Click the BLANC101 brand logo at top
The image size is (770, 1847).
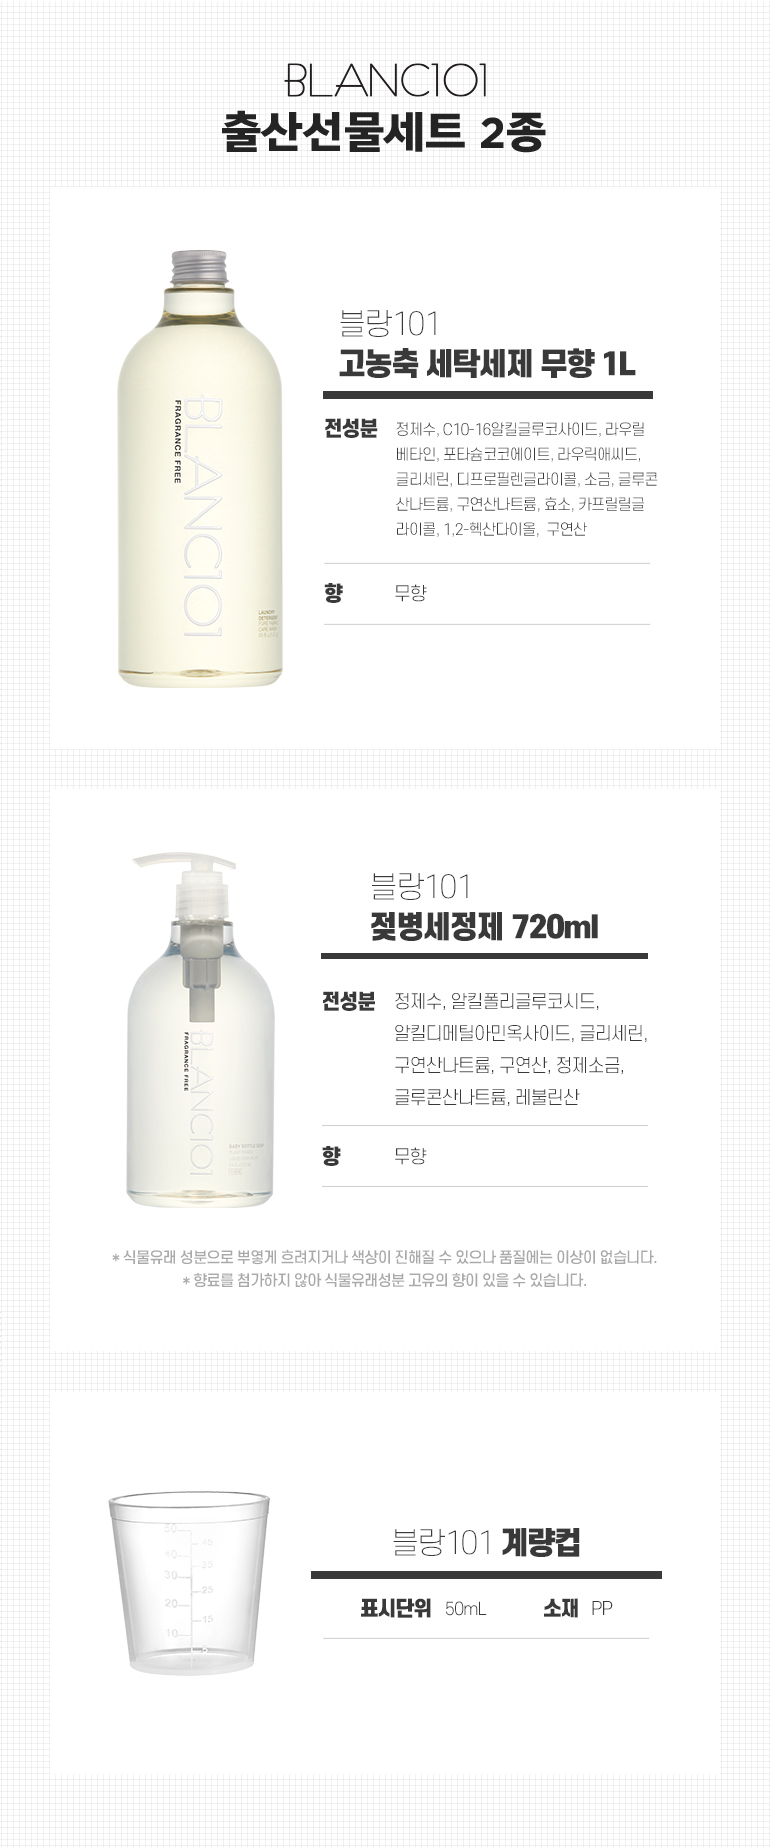[x=385, y=81]
